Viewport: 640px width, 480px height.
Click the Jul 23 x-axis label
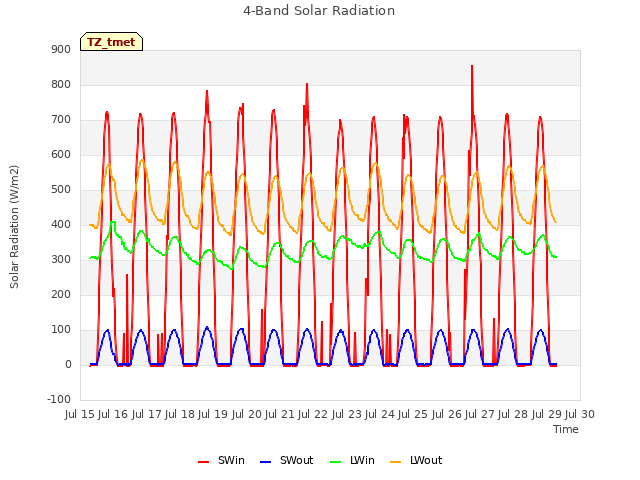coord(347,414)
